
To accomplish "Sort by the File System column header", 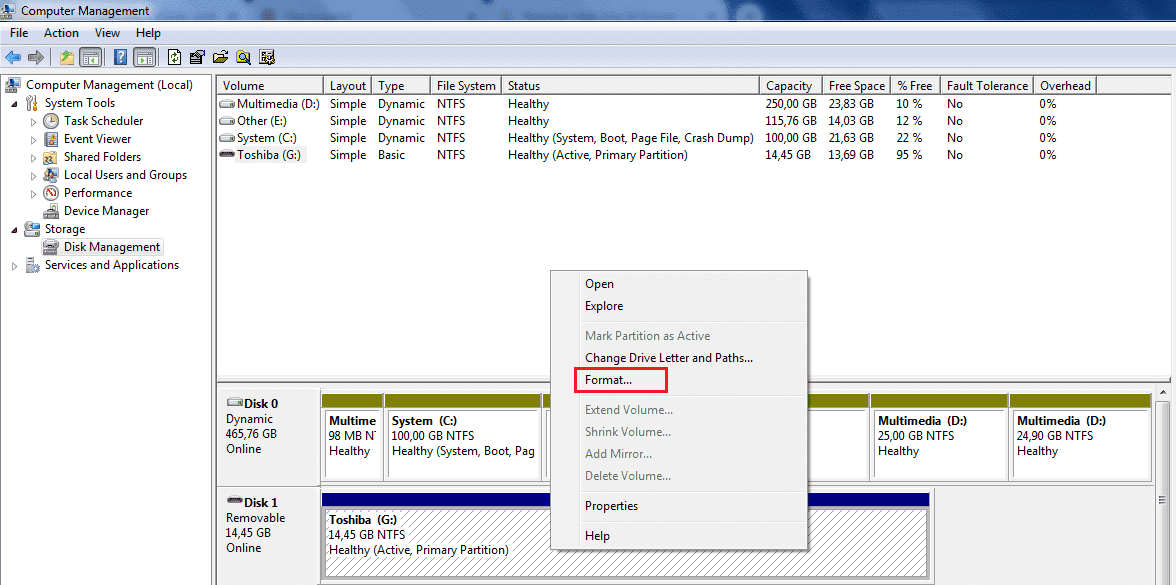I will (x=466, y=86).
